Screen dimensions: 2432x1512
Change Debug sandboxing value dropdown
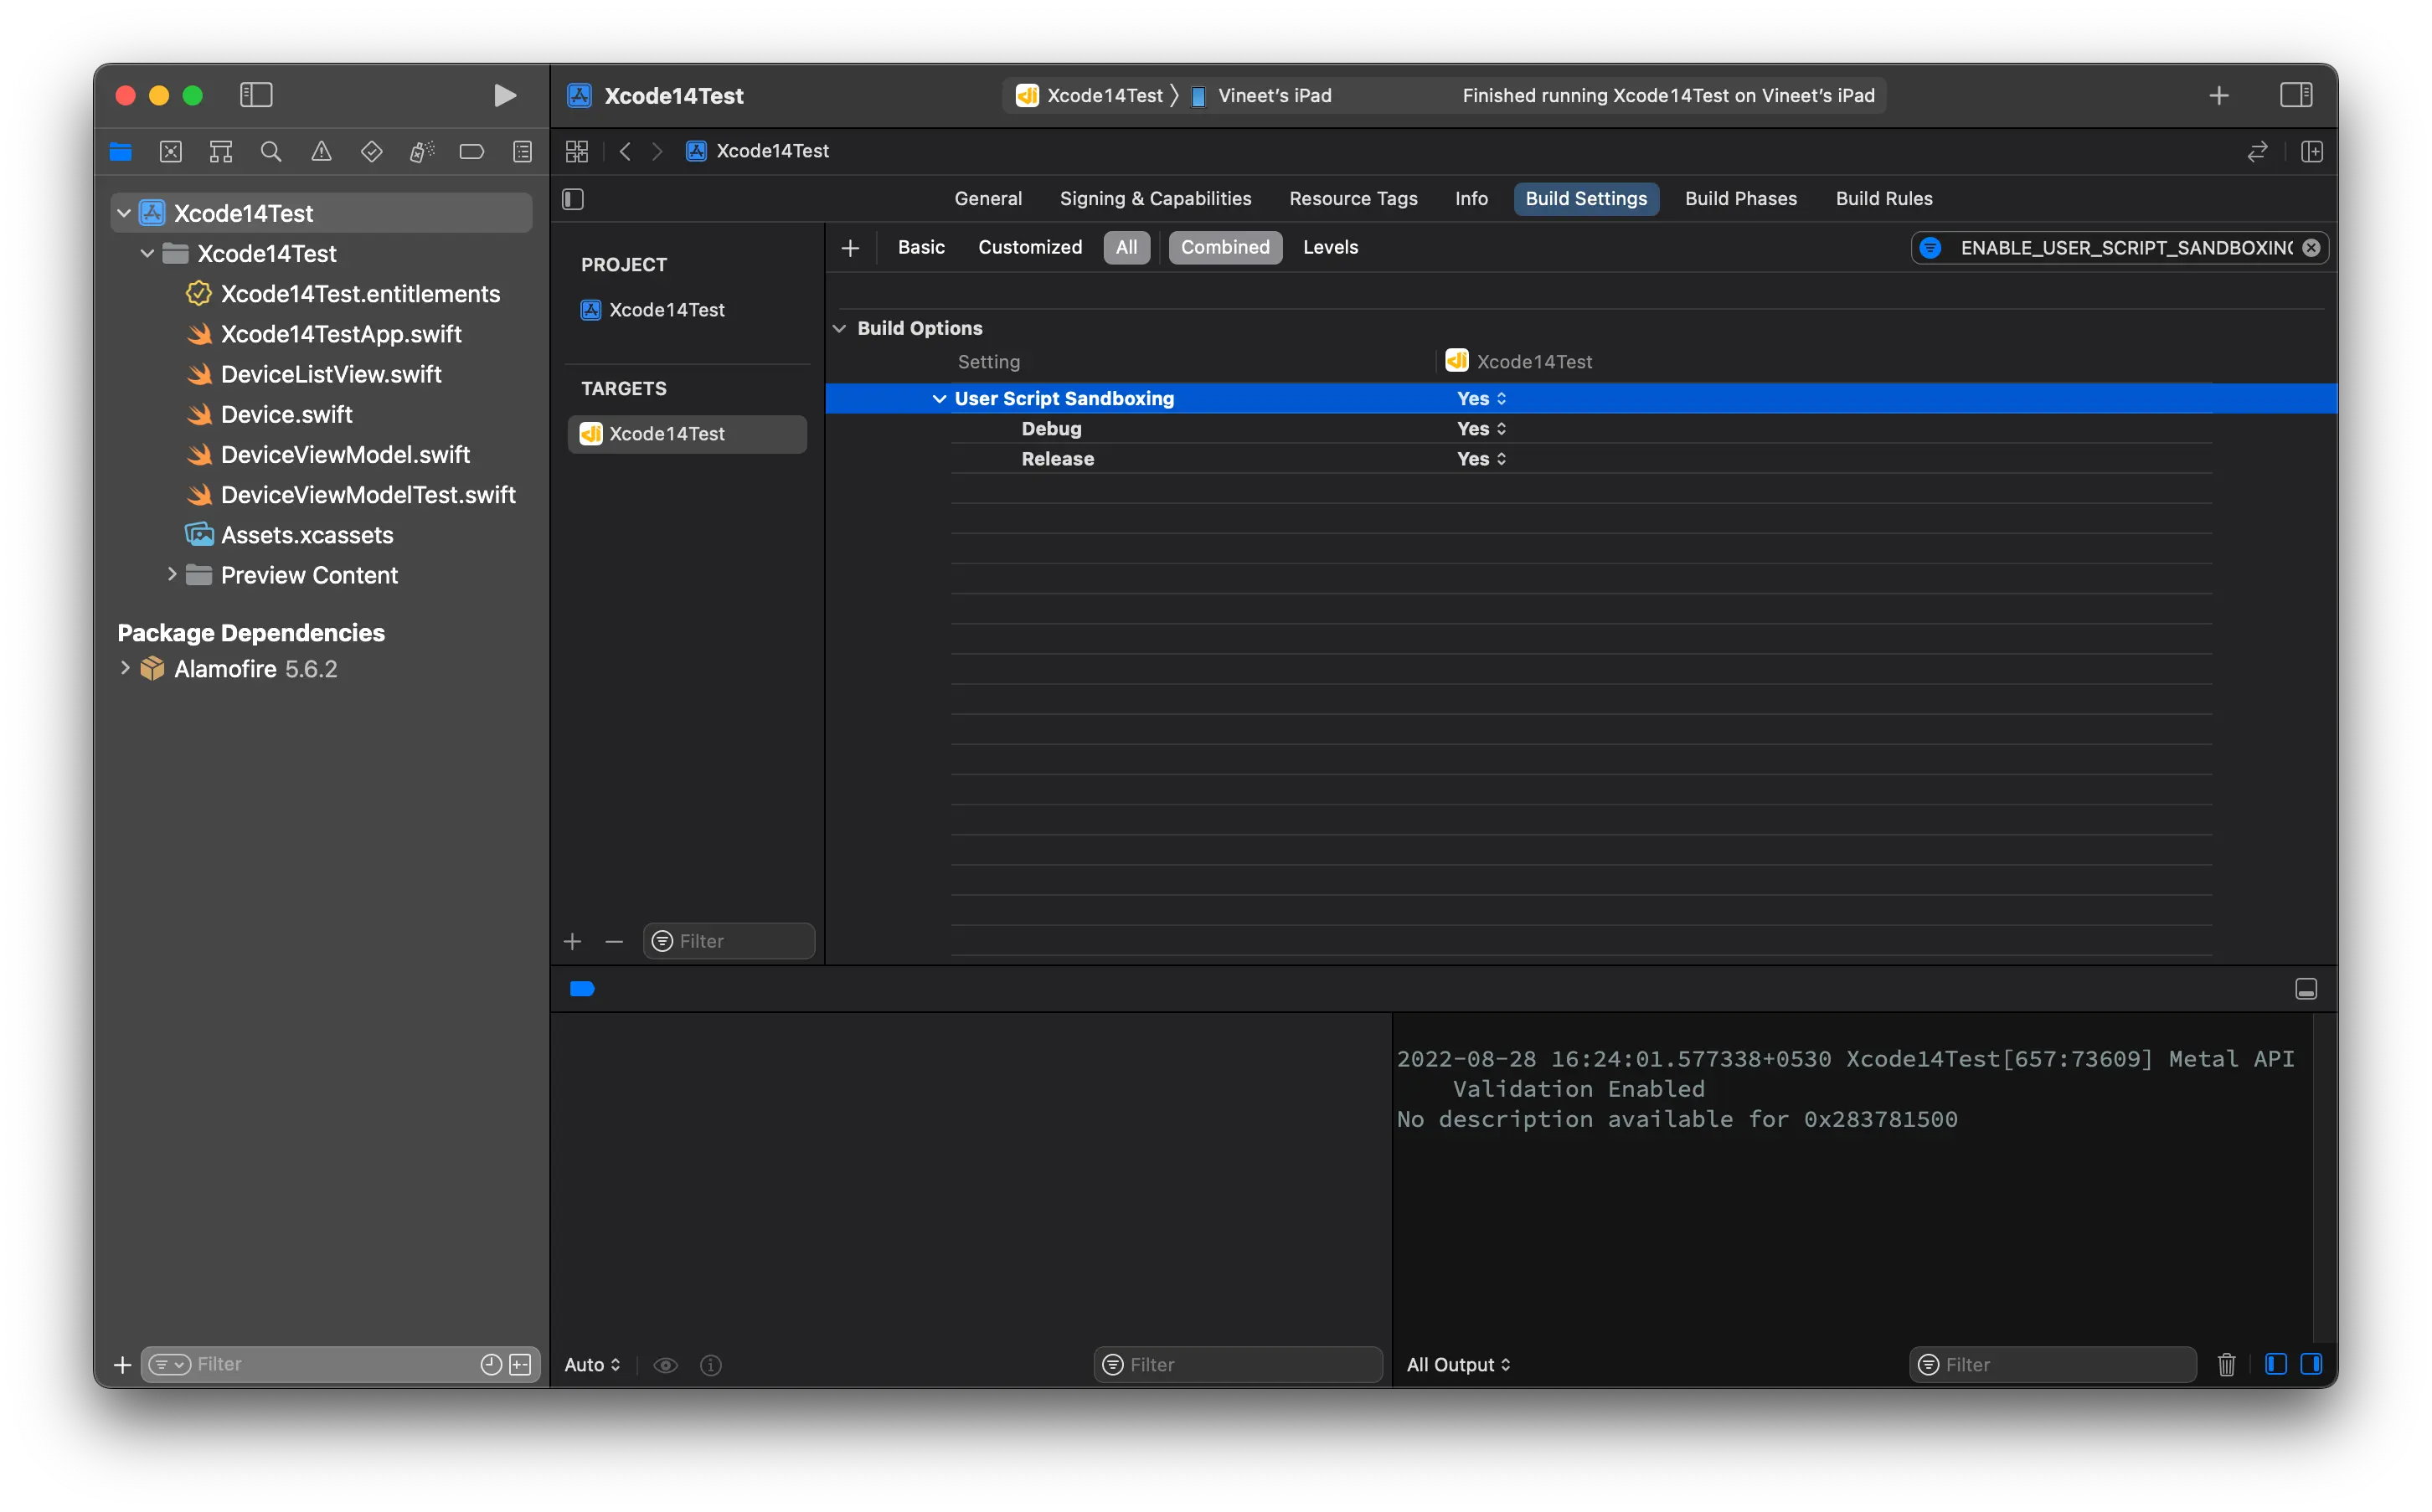pyautogui.click(x=1481, y=429)
